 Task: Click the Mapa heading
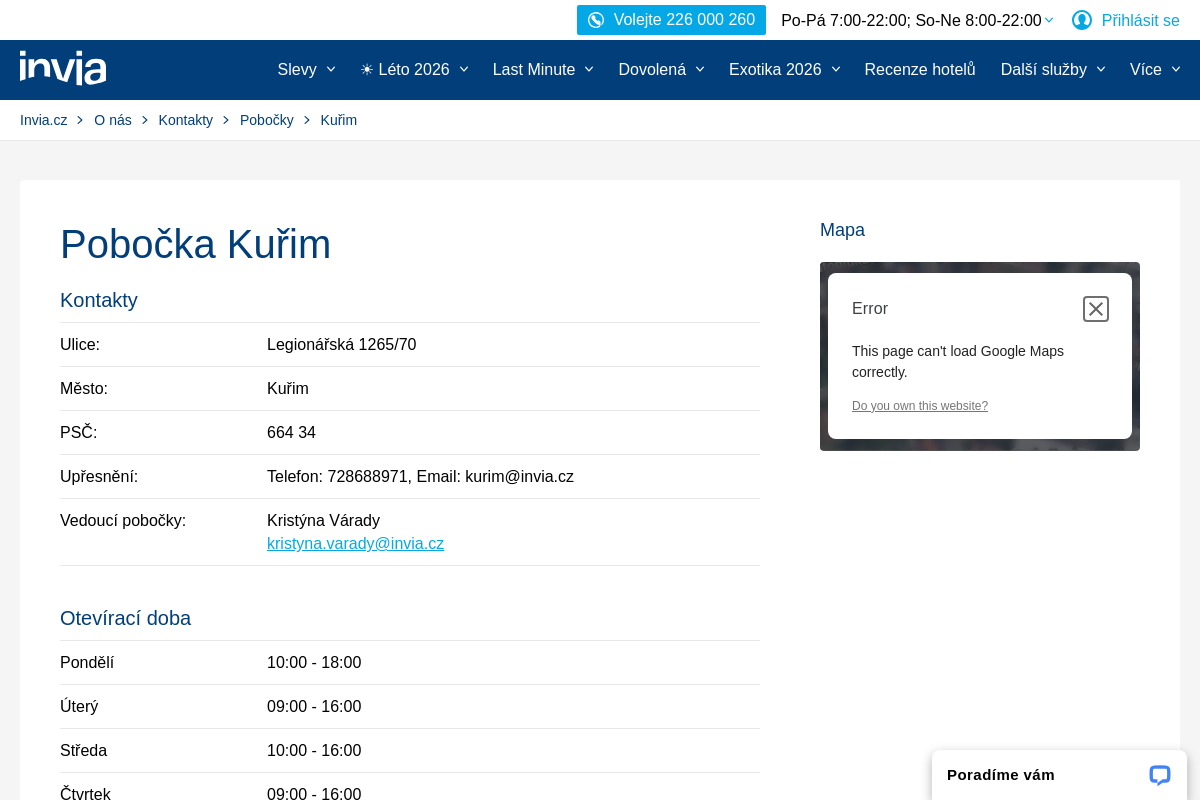pos(842,230)
